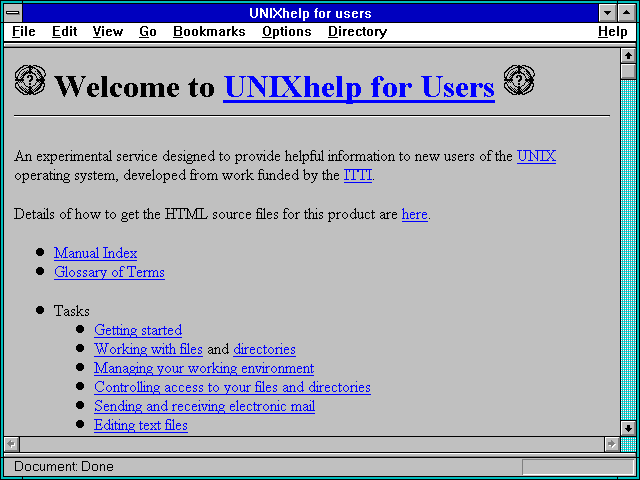Screen dimensions: 640x480
Task: Click the horizontal scrollbar right arrow
Action: click(x=611, y=444)
